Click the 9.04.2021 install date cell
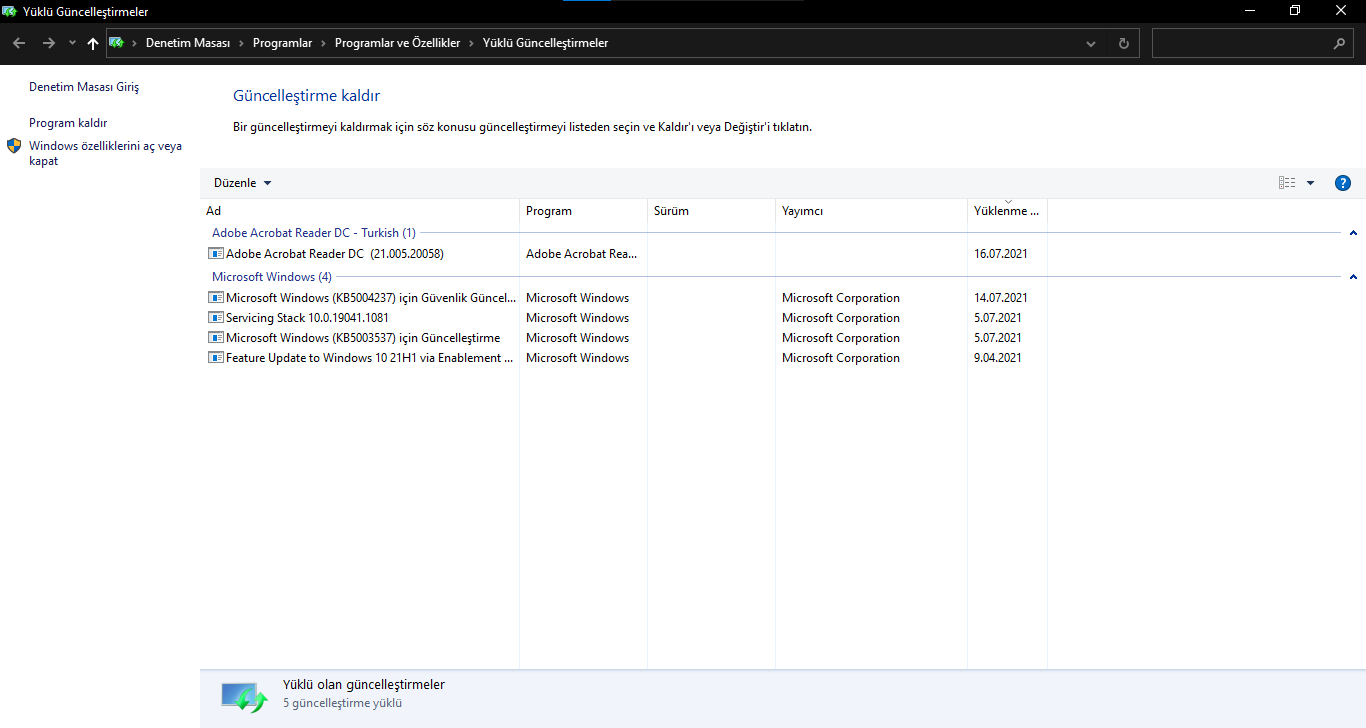The image size is (1366, 728). [998, 358]
